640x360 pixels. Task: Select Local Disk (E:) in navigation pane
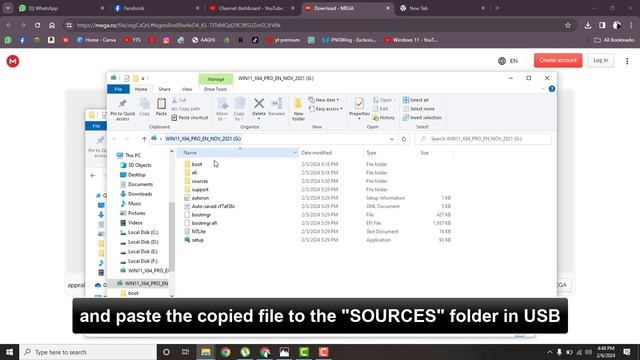[x=143, y=251]
